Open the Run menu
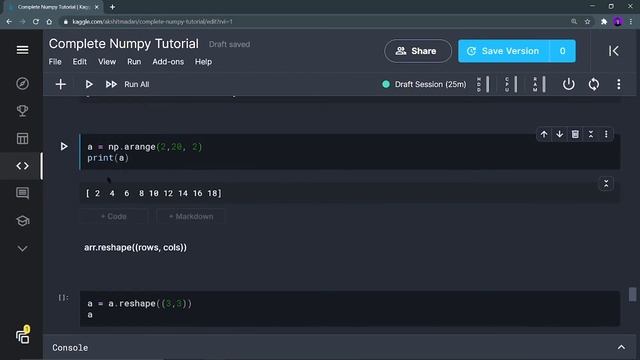The width and height of the screenshot is (640, 360). [x=134, y=62]
